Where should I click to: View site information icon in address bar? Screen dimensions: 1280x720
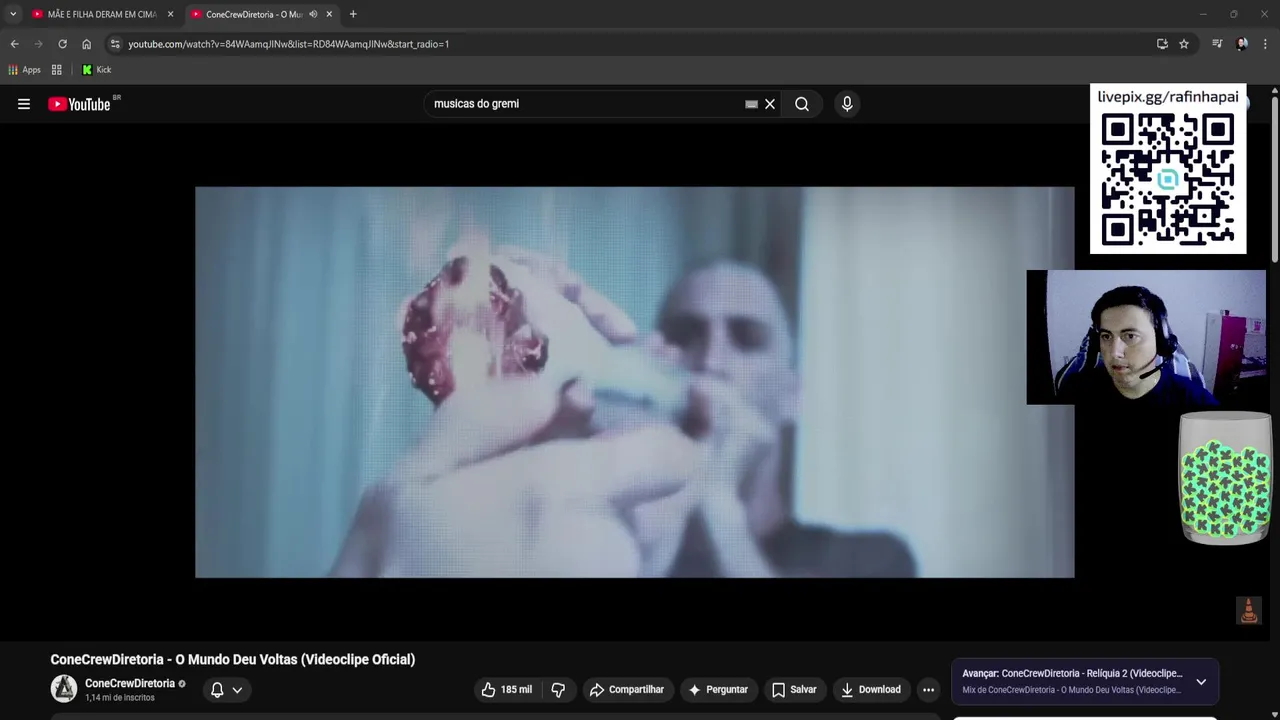click(x=115, y=44)
